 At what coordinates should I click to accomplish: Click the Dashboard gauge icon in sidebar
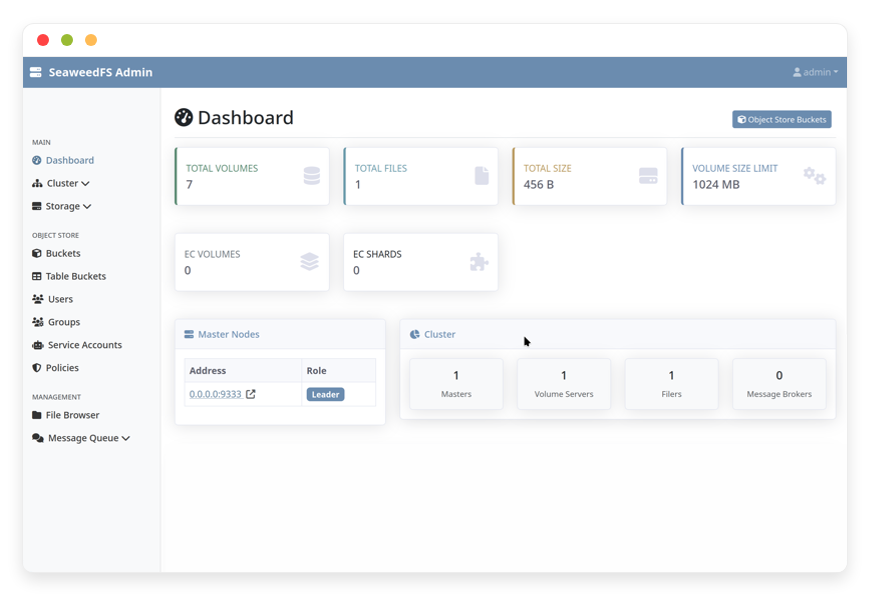click(x=37, y=160)
